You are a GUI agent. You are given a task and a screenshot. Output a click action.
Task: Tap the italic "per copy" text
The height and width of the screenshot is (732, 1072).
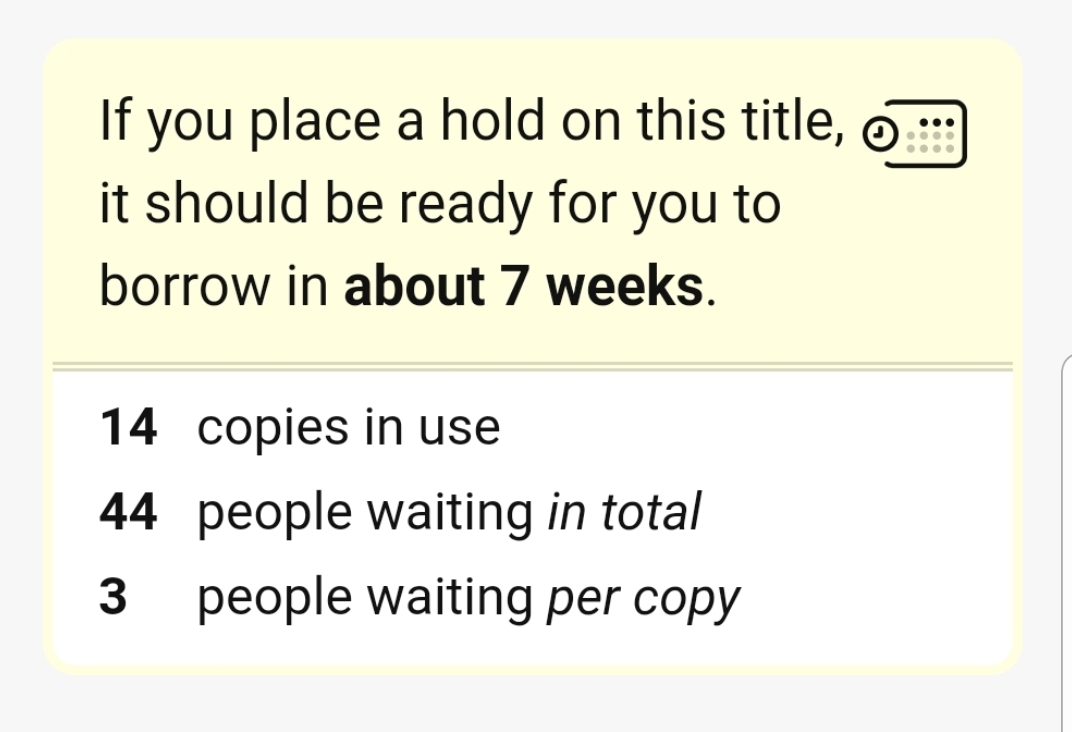pyautogui.click(x=643, y=598)
